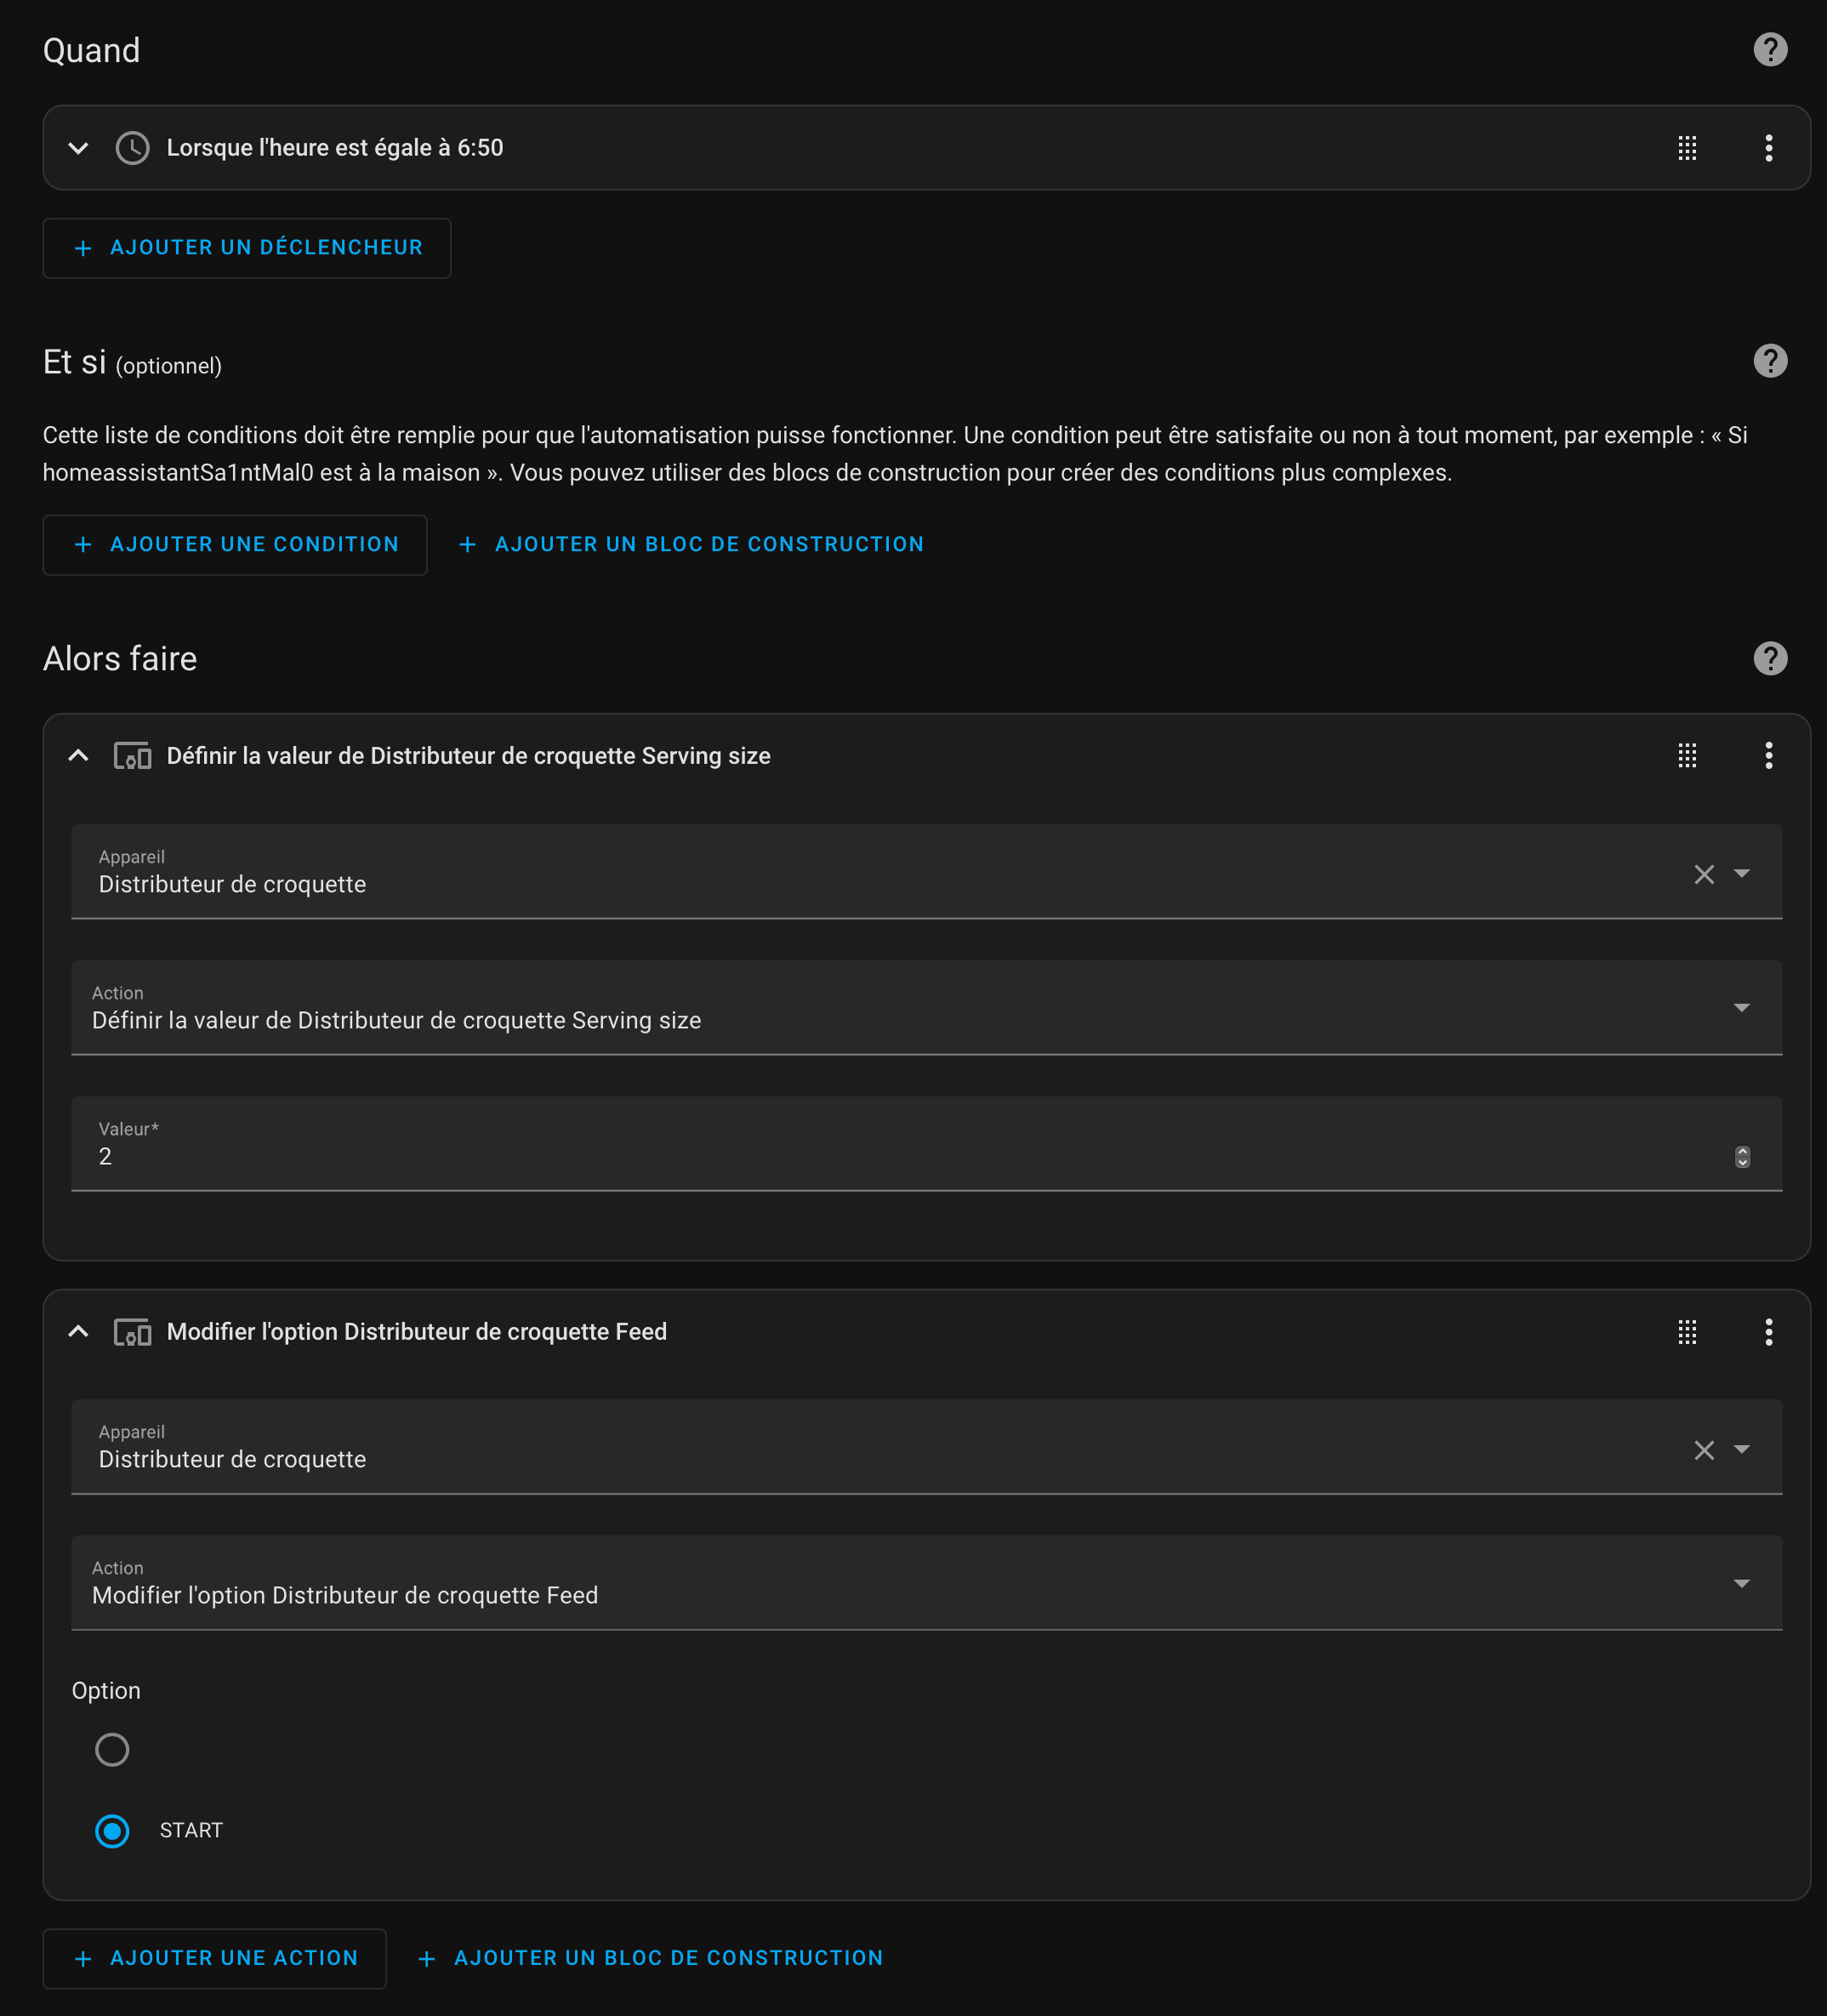The height and width of the screenshot is (2016, 1827).
Task: Select the START option radio button
Action: click(x=112, y=1831)
